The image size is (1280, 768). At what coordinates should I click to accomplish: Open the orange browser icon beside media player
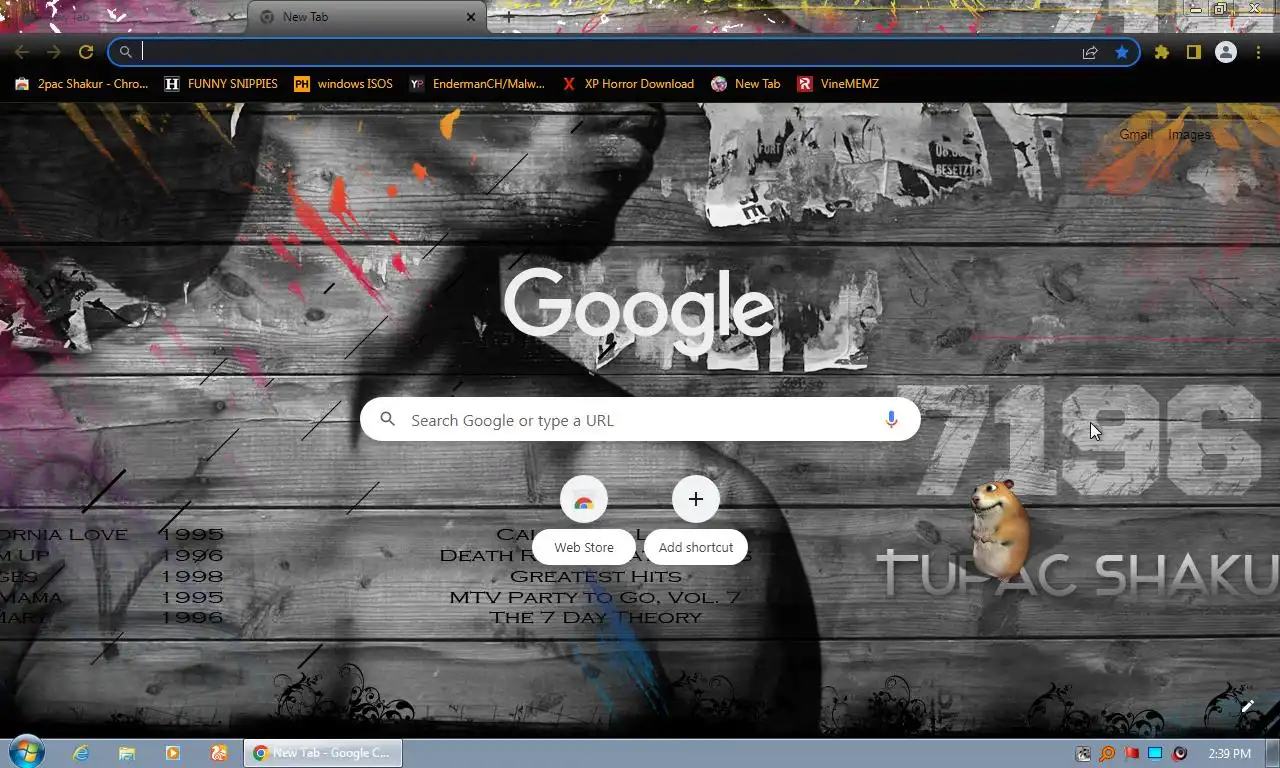click(x=219, y=753)
